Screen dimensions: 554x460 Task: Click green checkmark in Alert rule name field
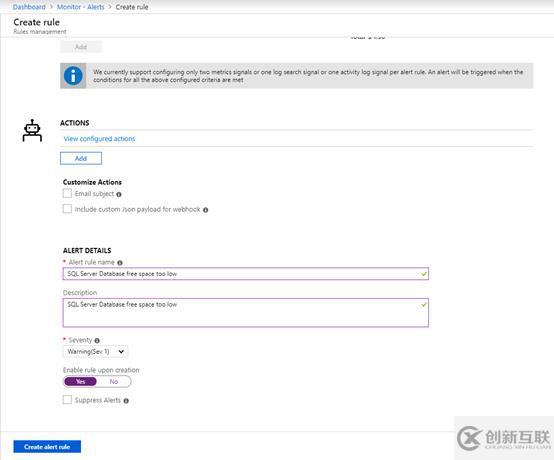tap(424, 274)
